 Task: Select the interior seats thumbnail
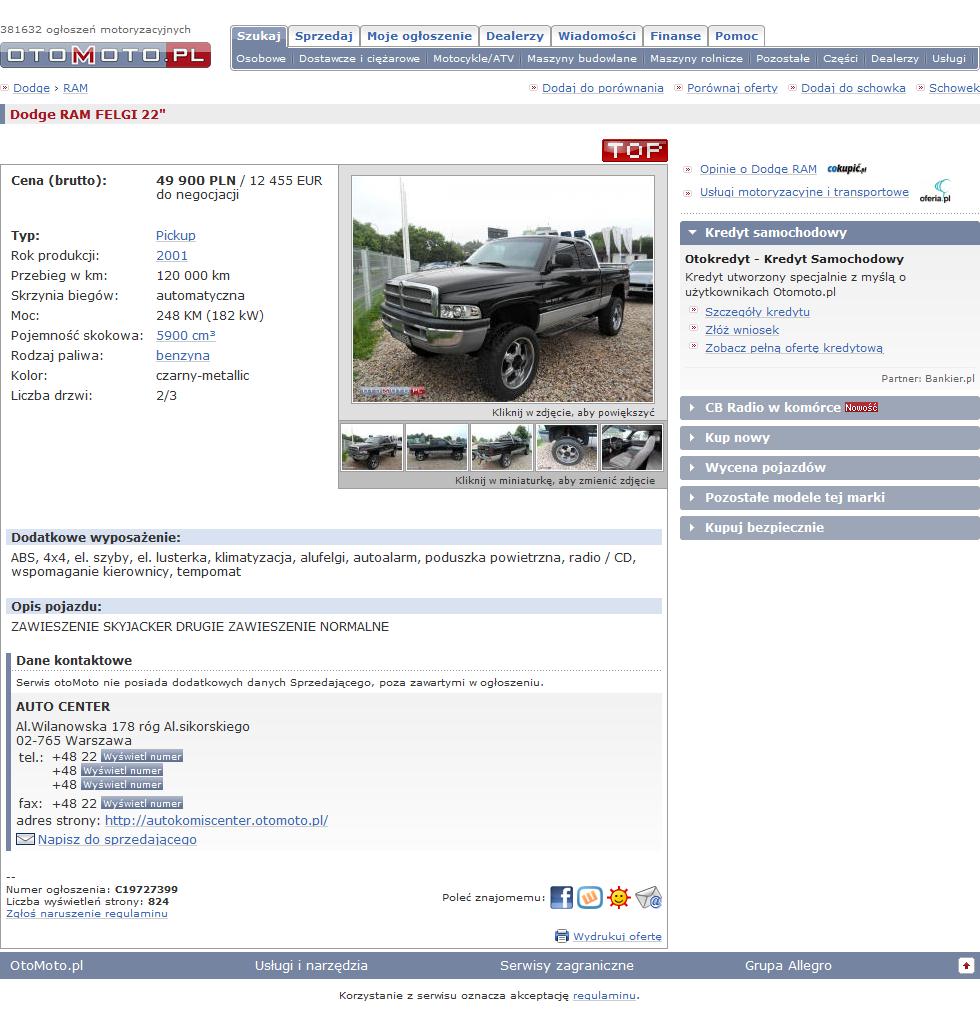[x=632, y=447]
